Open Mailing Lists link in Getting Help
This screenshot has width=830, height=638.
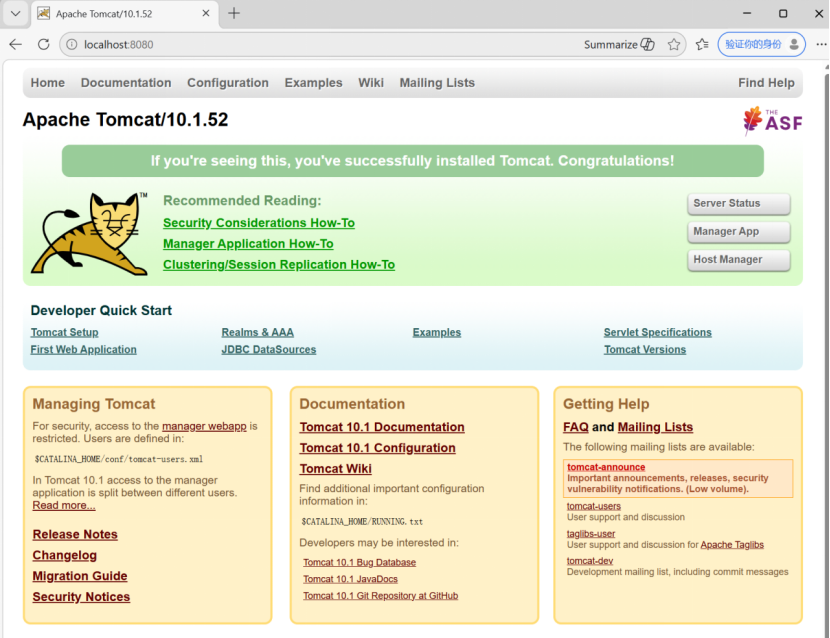tap(655, 427)
